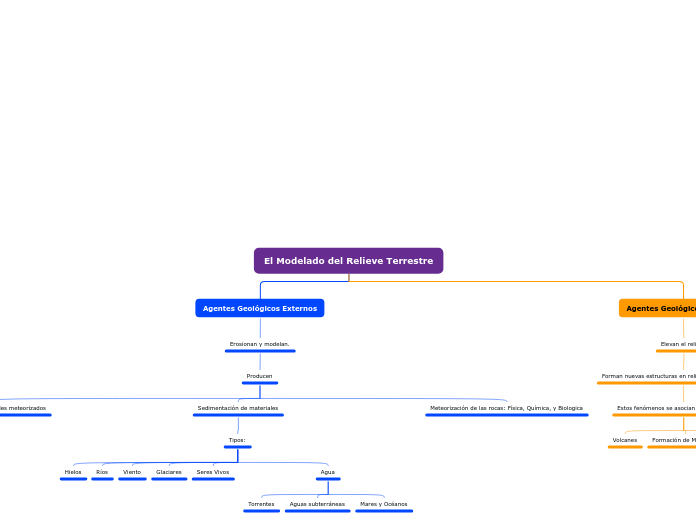Select the Agua node
The height and width of the screenshot is (520, 696).
pos(328,472)
